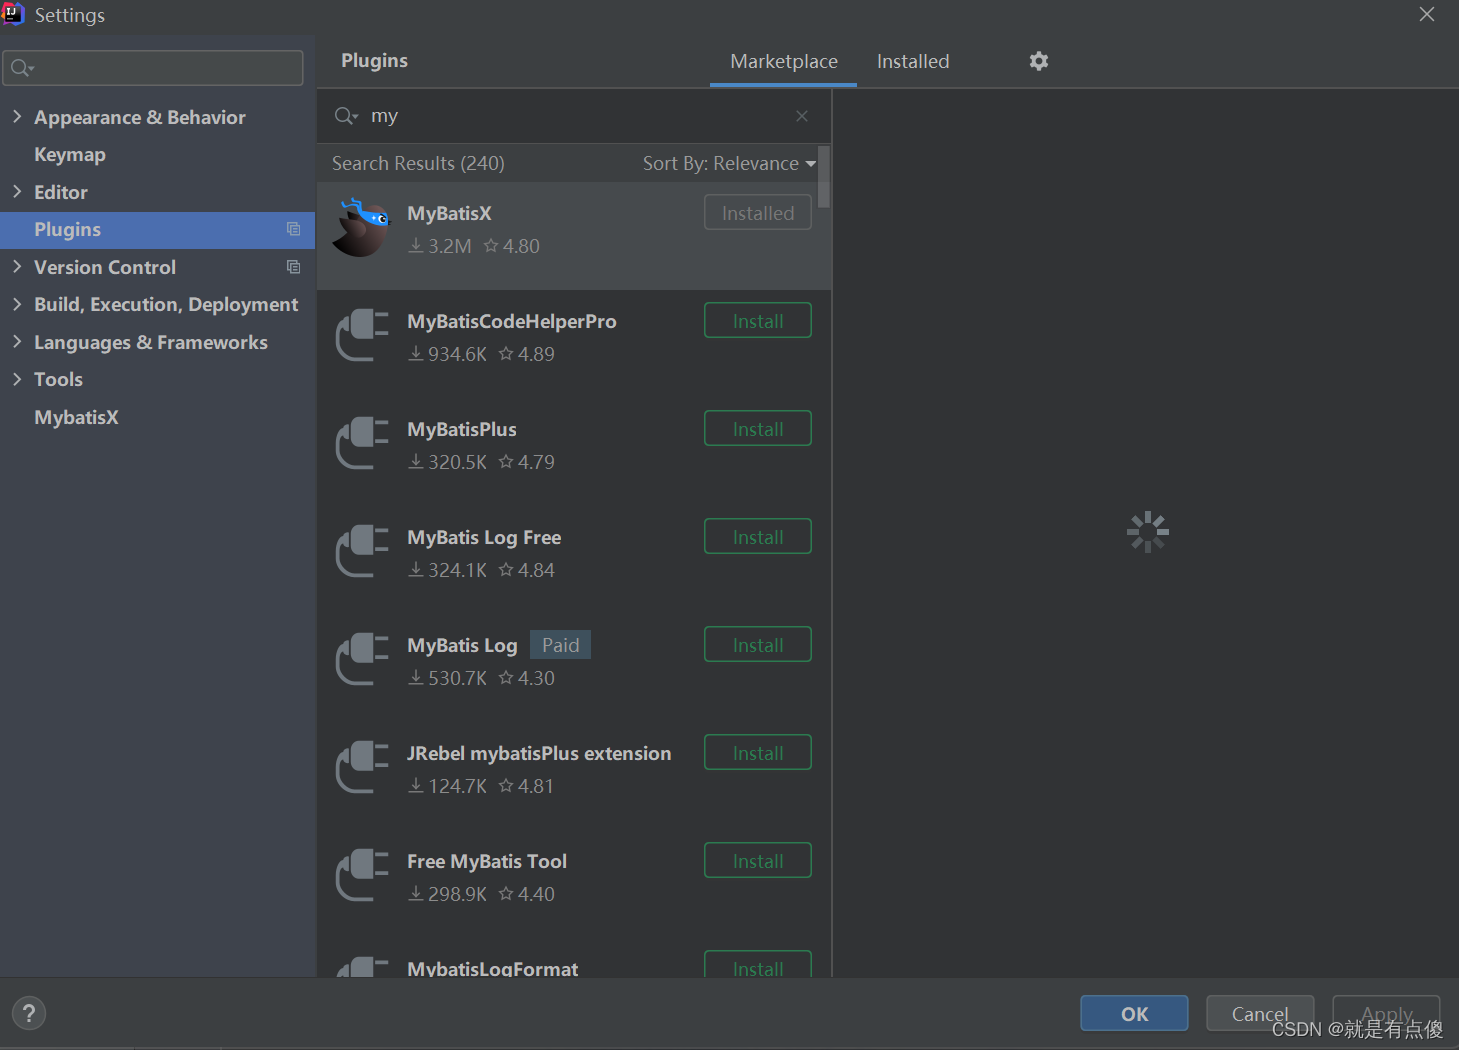Expand the Tools settings section

(17, 379)
